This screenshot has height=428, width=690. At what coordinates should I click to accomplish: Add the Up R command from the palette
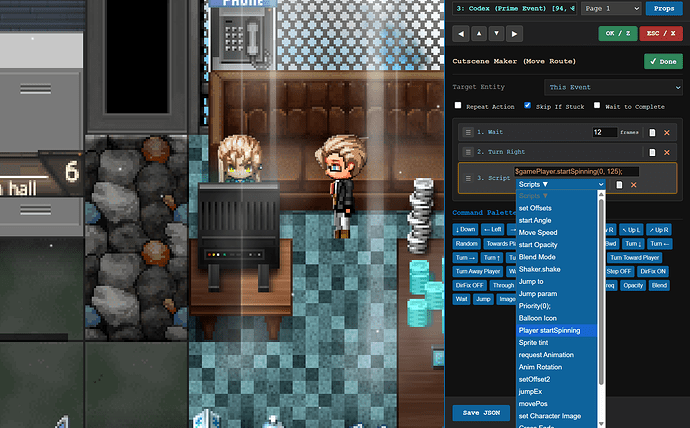pyautogui.click(x=659, y=230)
